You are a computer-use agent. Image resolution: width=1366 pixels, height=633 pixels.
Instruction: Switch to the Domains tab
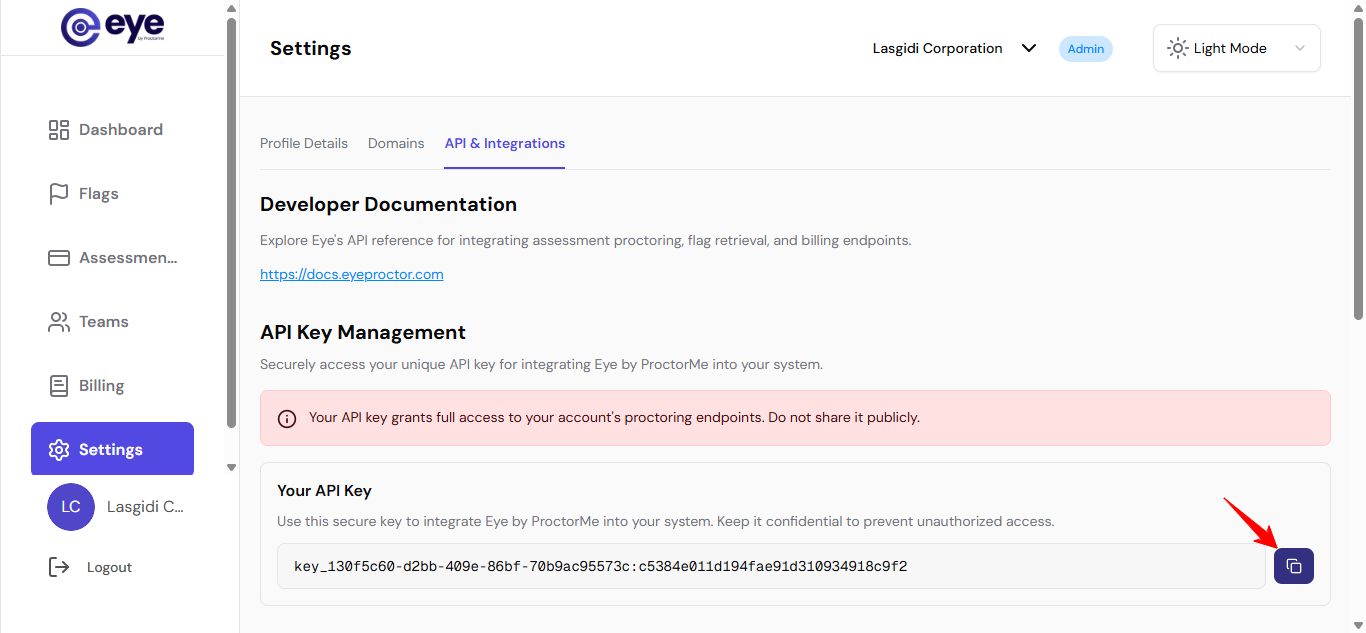coord(396,143)
